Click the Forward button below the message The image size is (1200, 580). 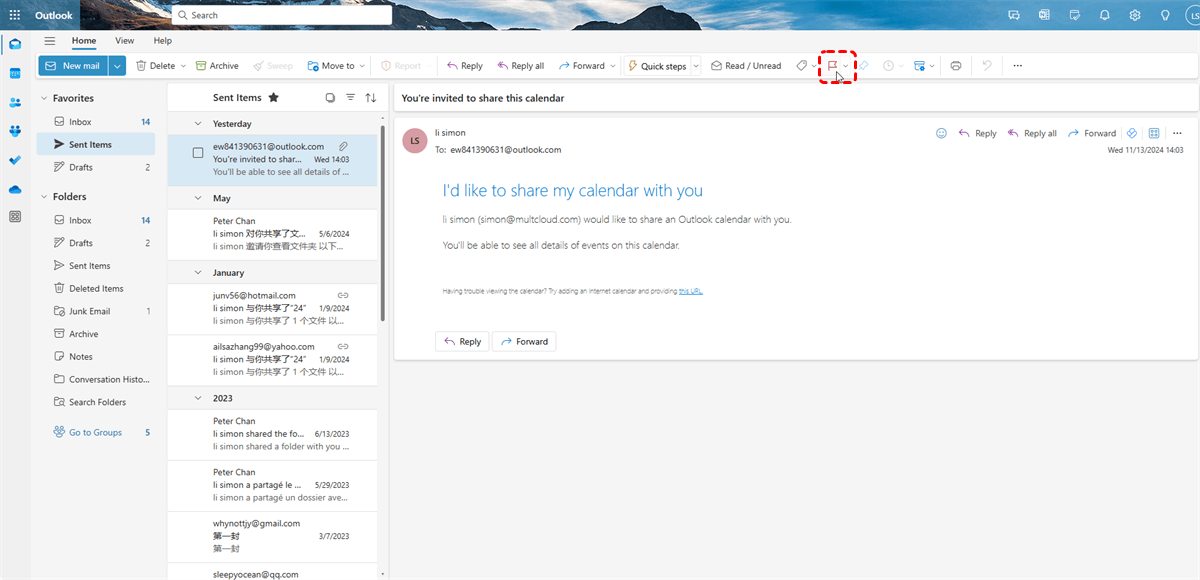[x=524, y=342]
